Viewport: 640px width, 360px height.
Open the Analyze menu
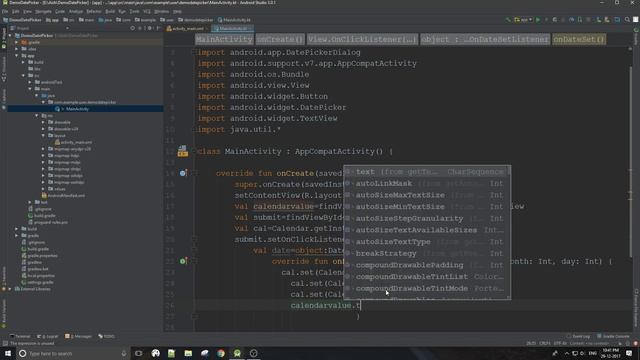[x=76, y=11]
